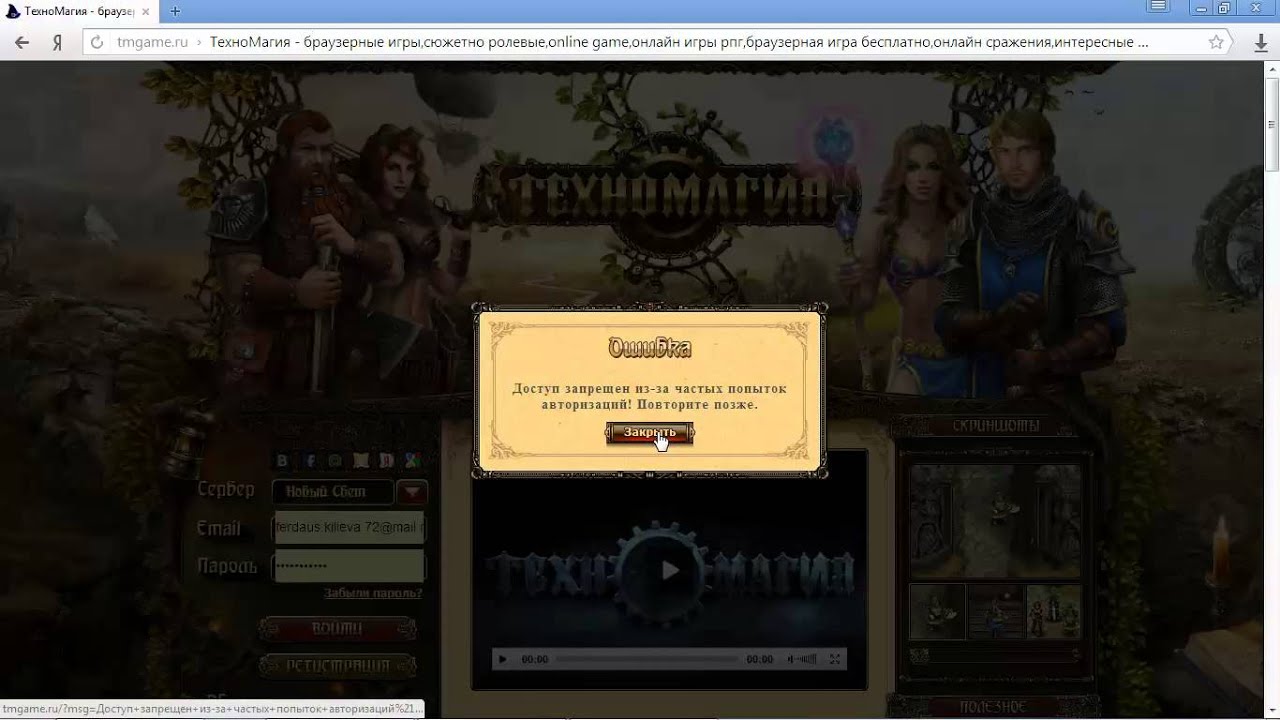Screen dimensions: 1280x720
Task: Reload the page using the refresh icon
Action: click(97, 42)
